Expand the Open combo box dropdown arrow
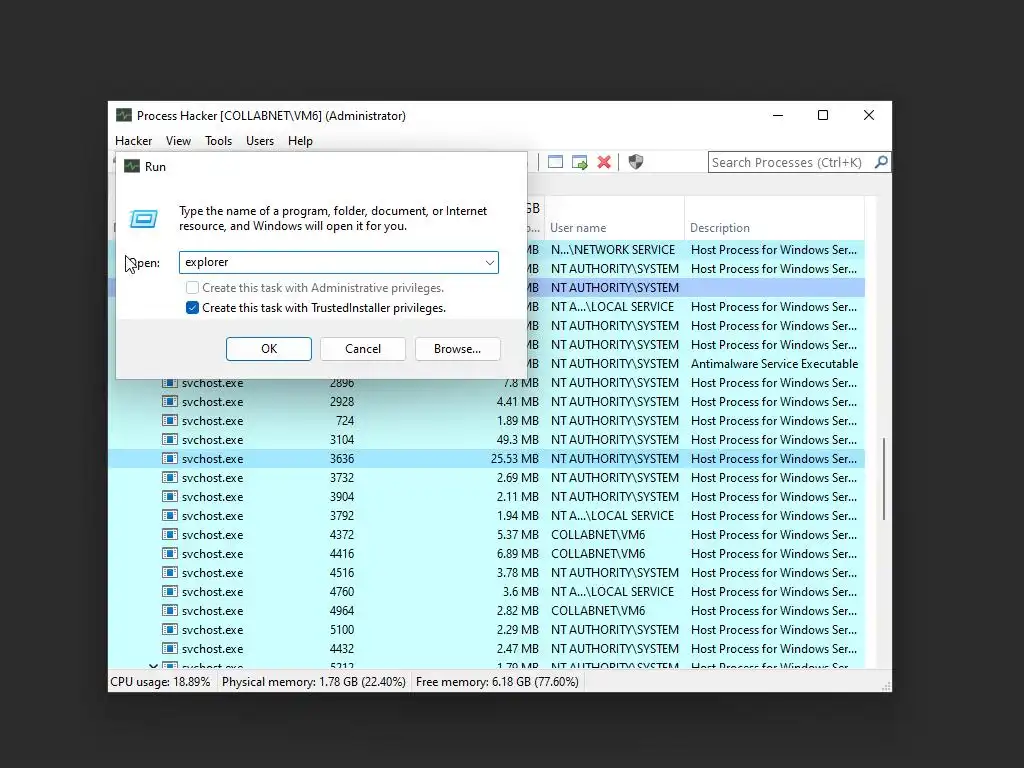Image resolution: width=1024 pixels, height=768 pixels. click(489, 263)
